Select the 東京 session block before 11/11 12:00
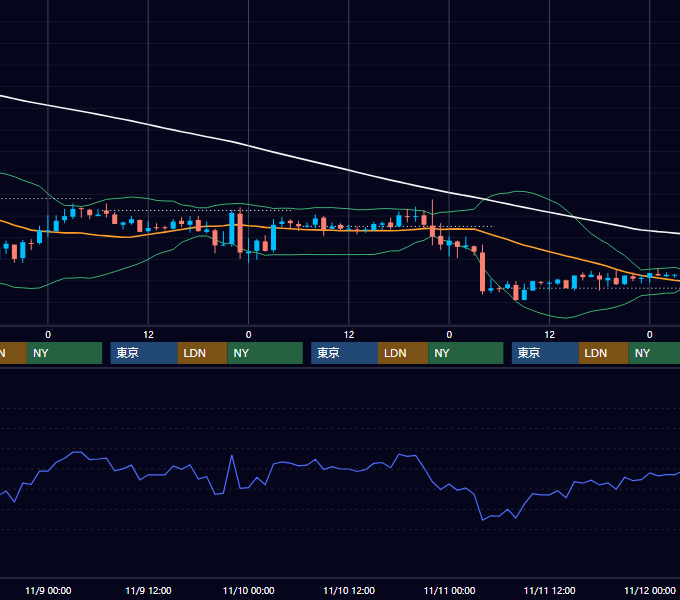The image size is (680, 600). pos(545,353)
